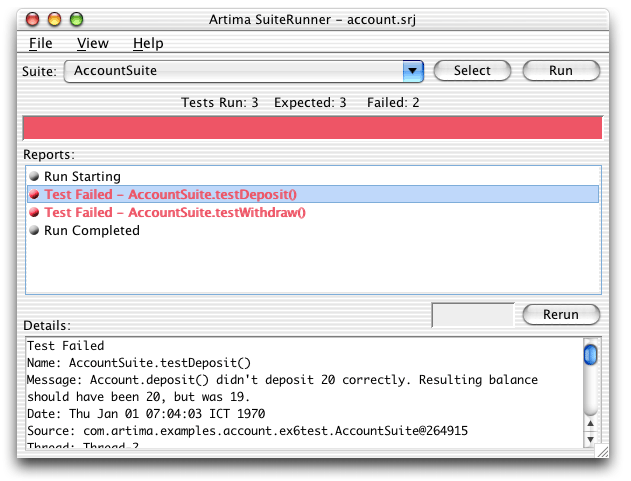Click window title 'Artima SuiteRunner – account.srj'
The width and height of the screenshot is (631, 481).
pyautogui.click(x=312, y=19)
